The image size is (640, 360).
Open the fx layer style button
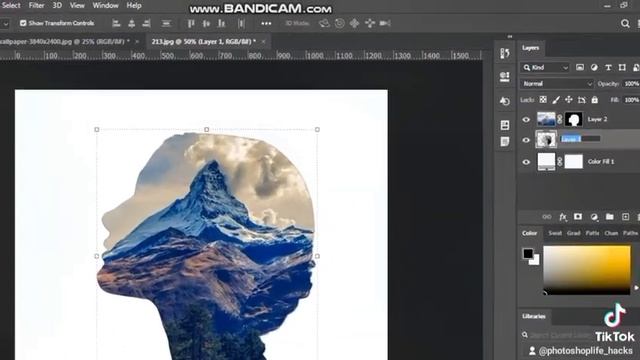point(563,217)
